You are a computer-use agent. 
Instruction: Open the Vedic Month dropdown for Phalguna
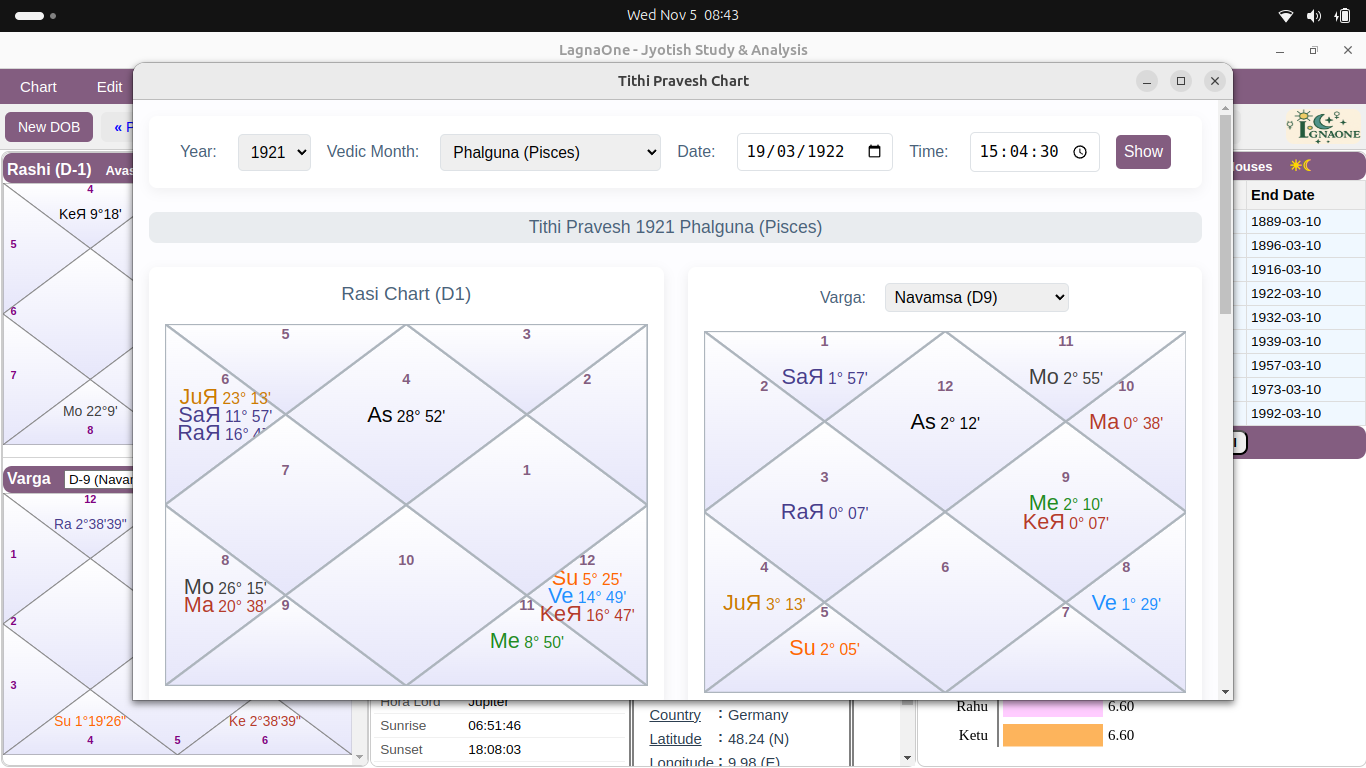[x=550, y=151]
